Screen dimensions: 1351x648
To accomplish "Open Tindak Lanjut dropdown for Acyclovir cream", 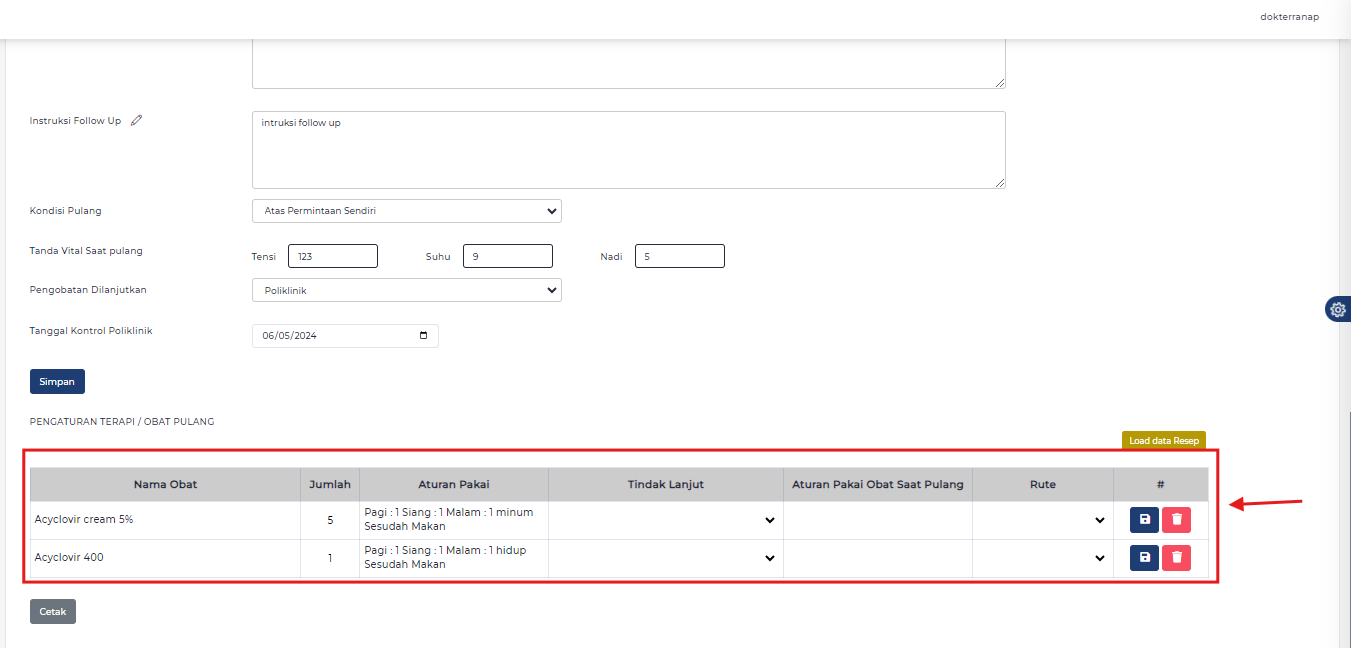I will click(x=665, y=520).
